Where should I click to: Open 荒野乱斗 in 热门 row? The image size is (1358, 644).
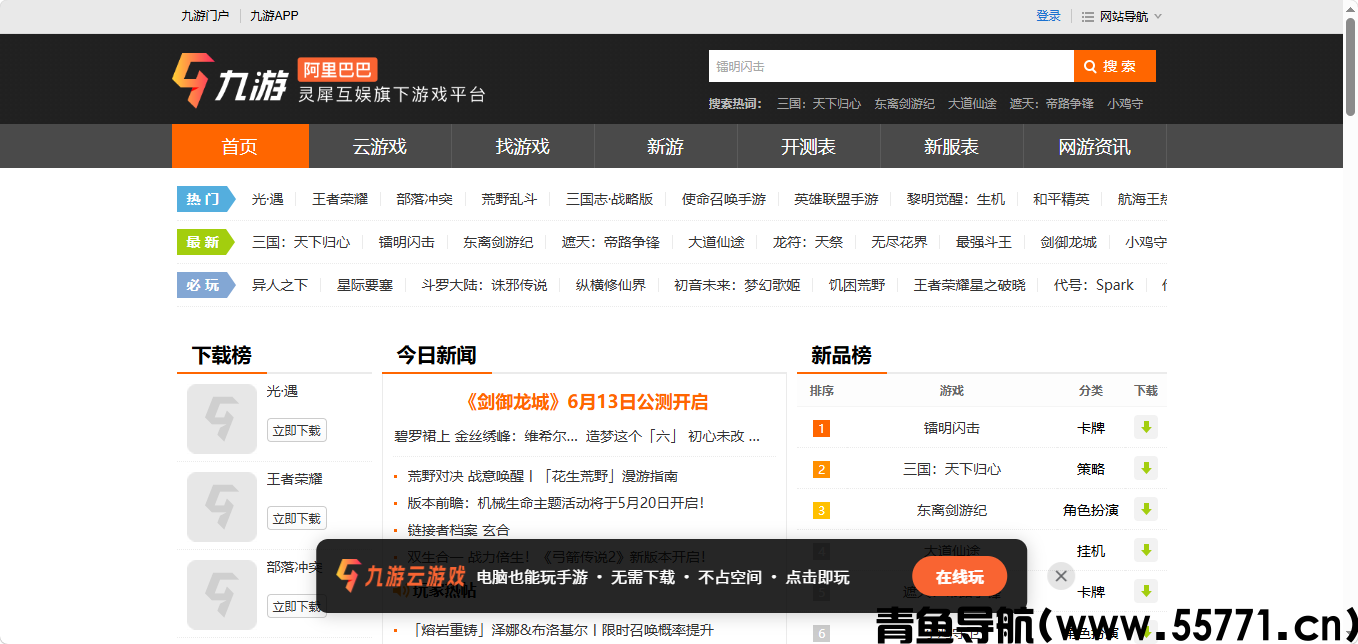509,199
